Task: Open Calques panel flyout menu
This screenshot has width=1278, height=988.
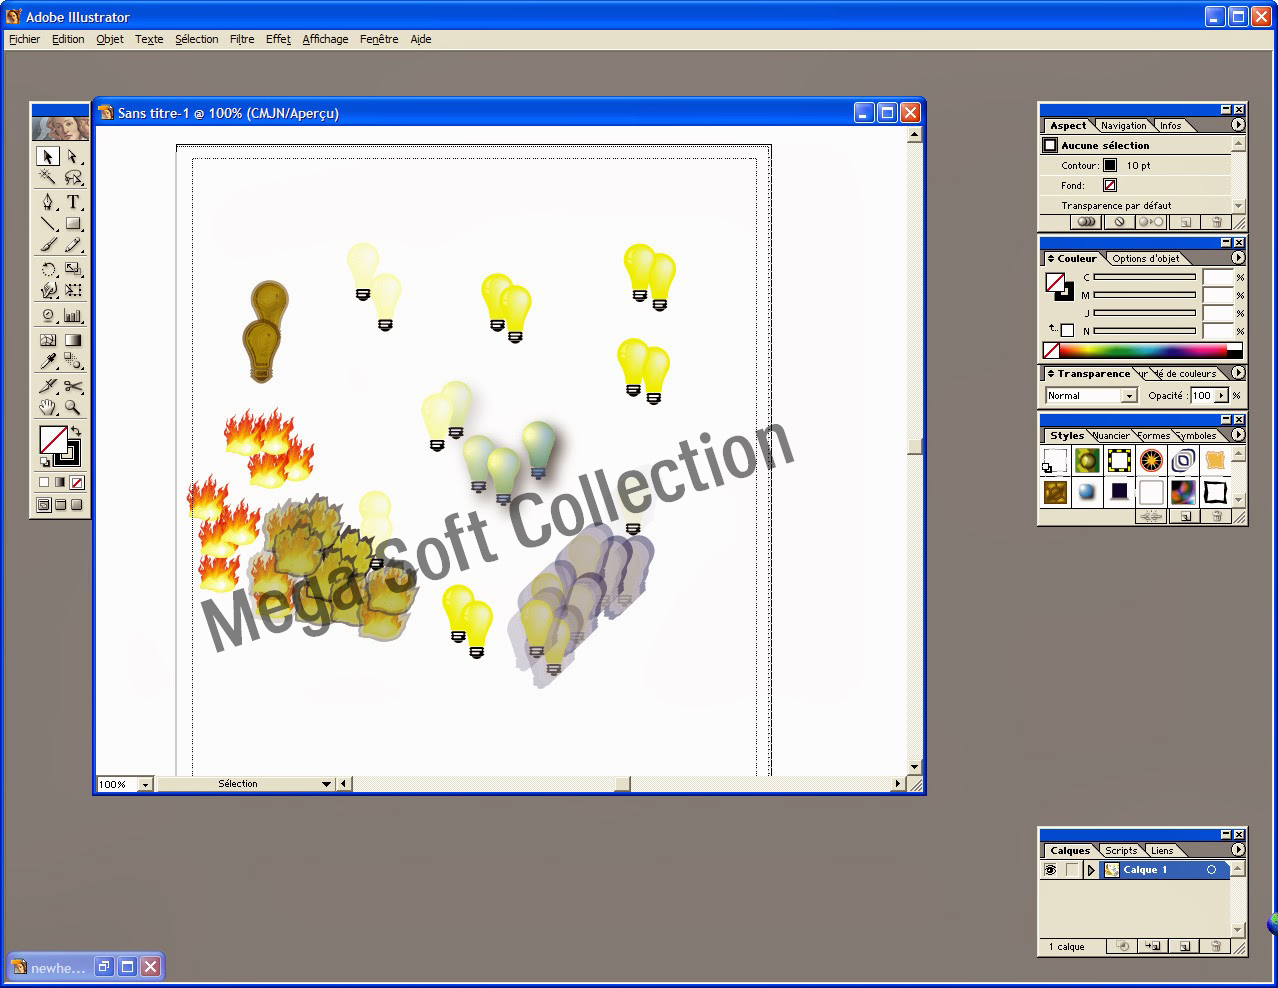Action: coord(1238,850)
